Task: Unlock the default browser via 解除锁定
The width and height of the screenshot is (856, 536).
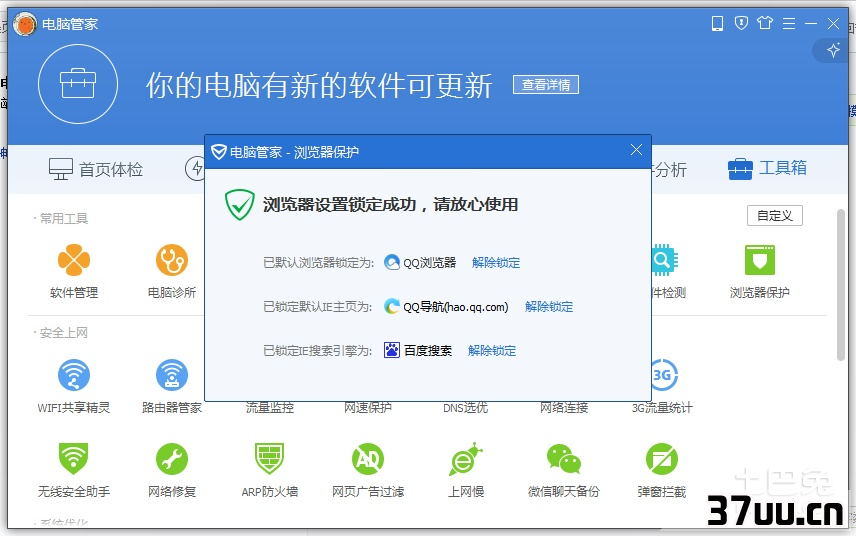Action: pos(496,263)
